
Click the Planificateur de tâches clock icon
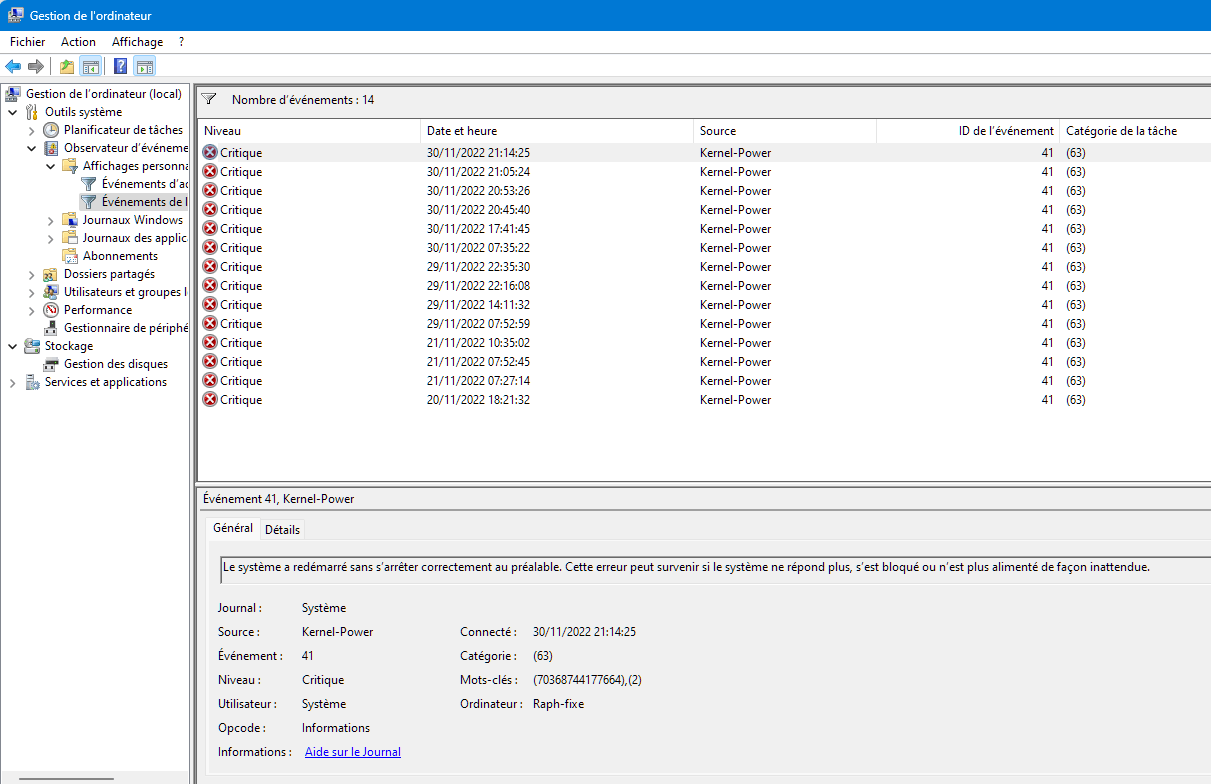pos(51,130)
